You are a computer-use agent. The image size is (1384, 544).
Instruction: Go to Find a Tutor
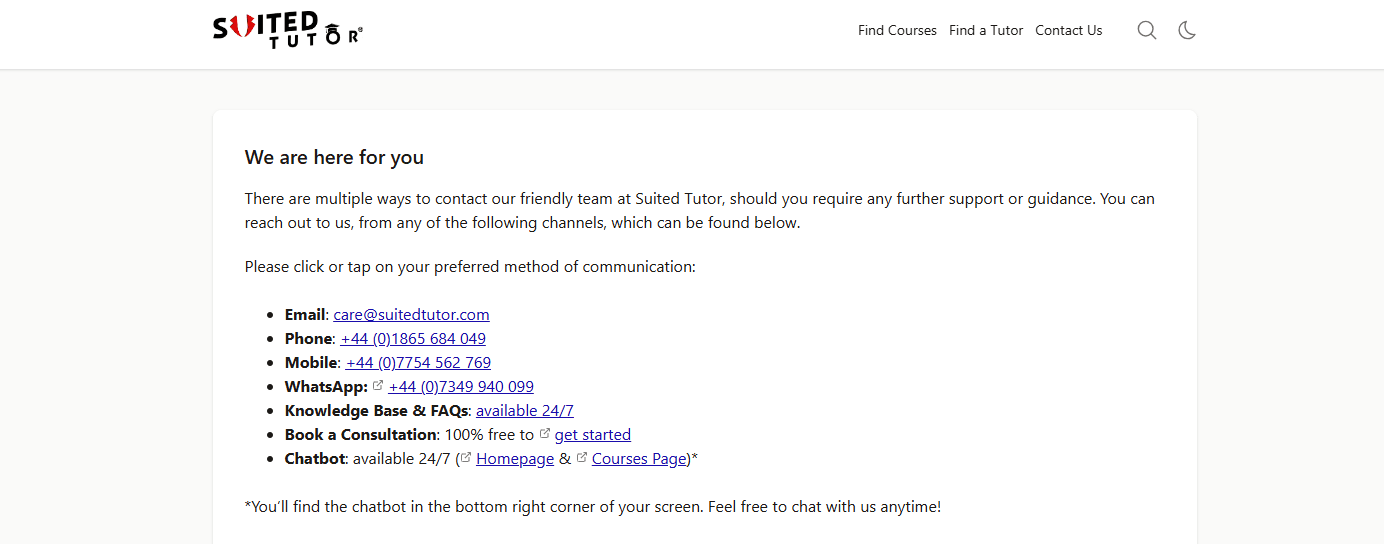click(x=986, y=30)
